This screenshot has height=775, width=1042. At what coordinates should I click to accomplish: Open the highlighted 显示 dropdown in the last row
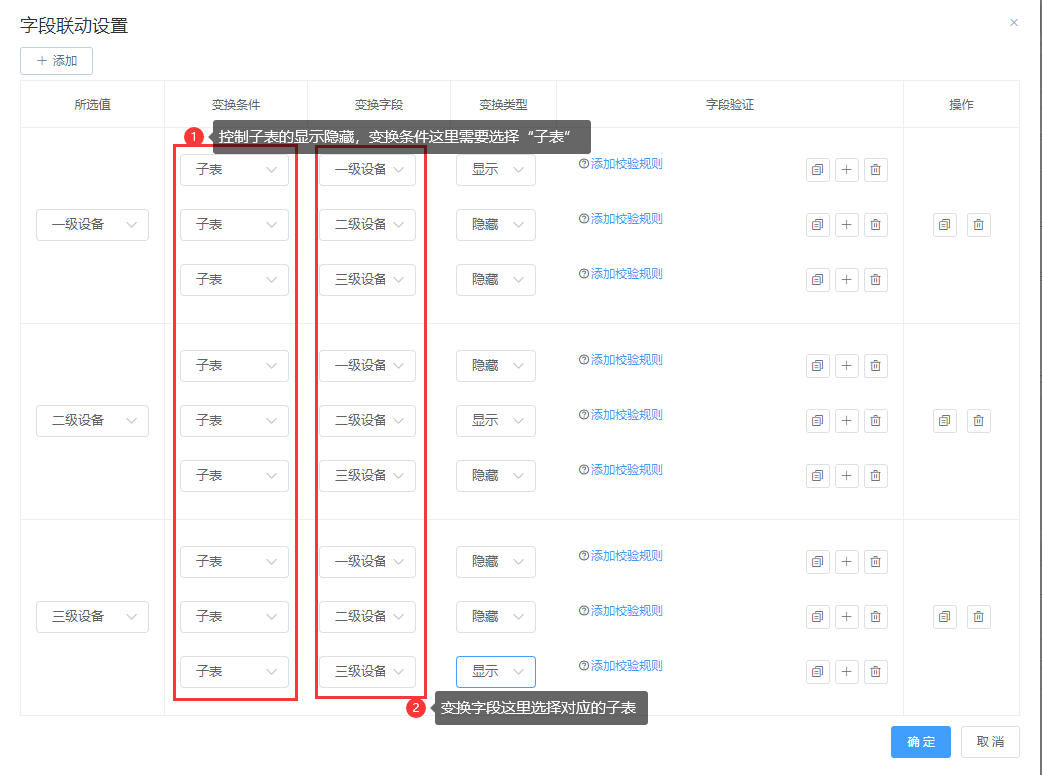[496, 672]
